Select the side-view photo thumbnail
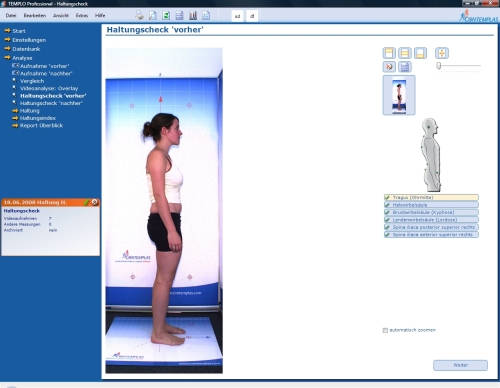The image size is (500, 388). pos(399,95)
